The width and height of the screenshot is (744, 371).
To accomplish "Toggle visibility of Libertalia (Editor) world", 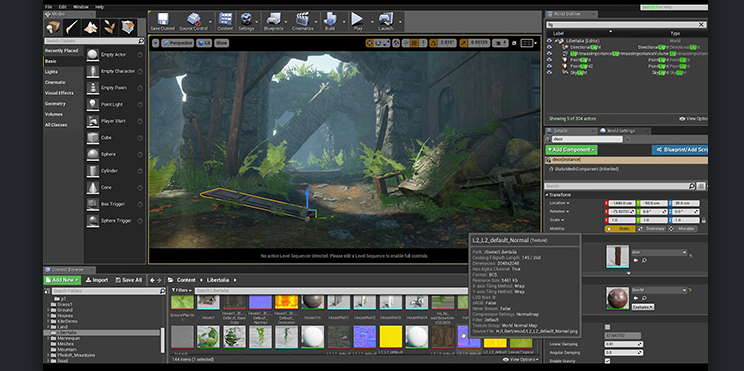I will (x=549, y=41).
